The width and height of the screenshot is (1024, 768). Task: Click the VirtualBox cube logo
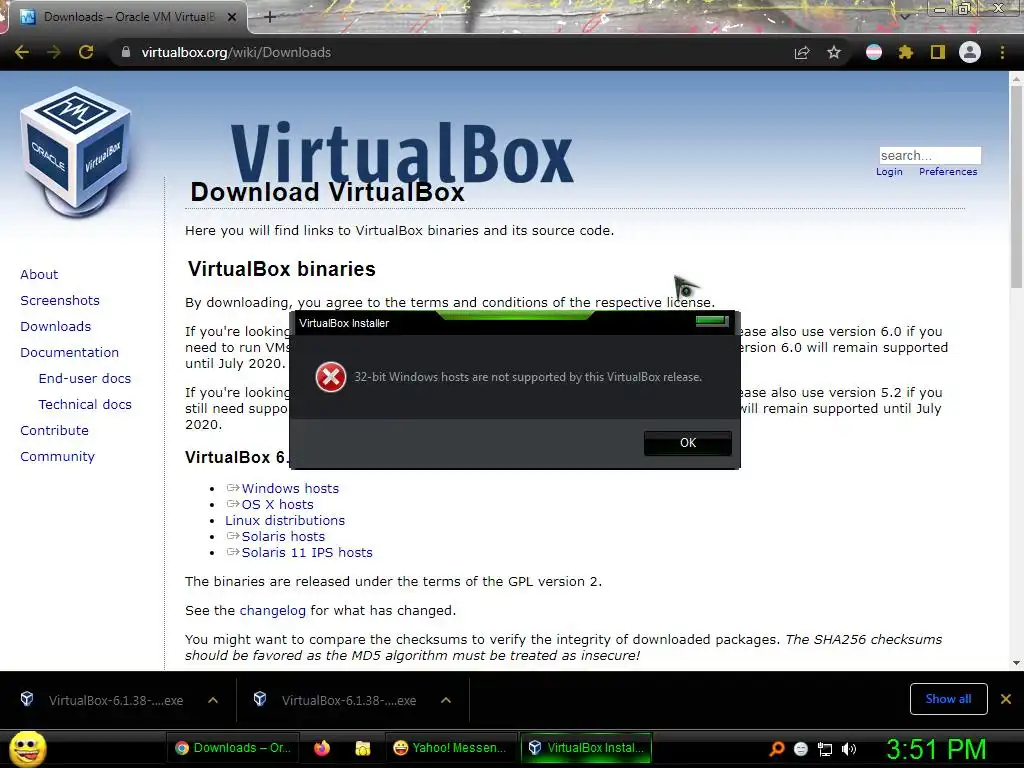[76, 153]
